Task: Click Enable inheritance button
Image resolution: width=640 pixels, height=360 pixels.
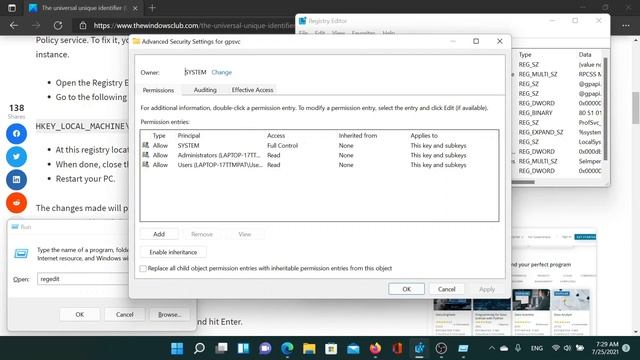Action: point(173,252)
